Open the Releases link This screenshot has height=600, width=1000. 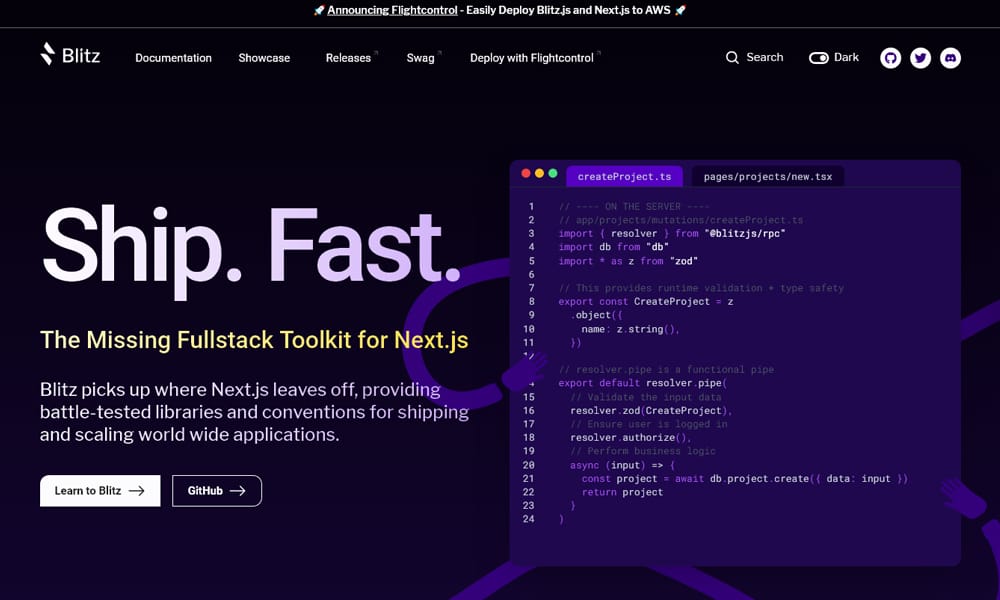(x=348, y=58)
